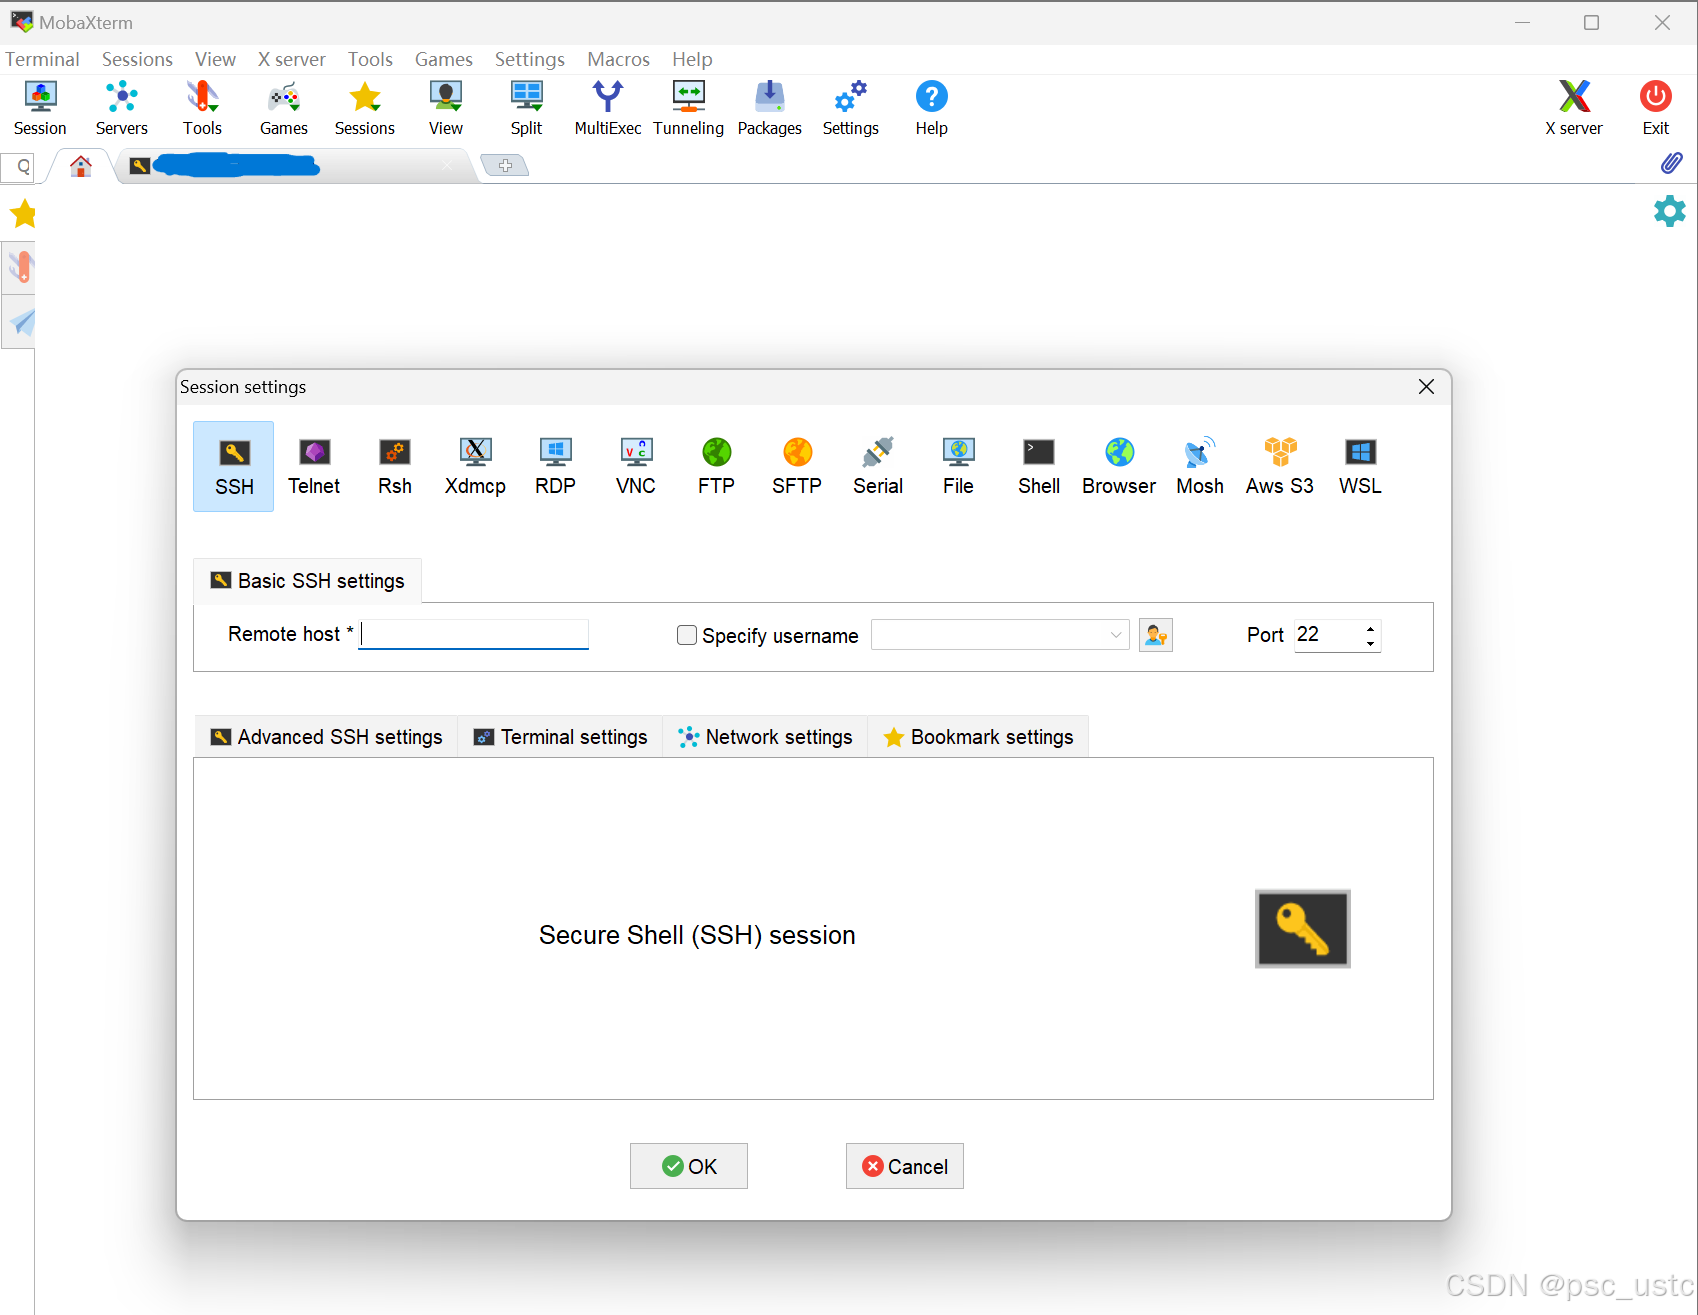Screen dimensions: 1698x1315
Task: Click the quick connect search box
Action: point(18,167)
